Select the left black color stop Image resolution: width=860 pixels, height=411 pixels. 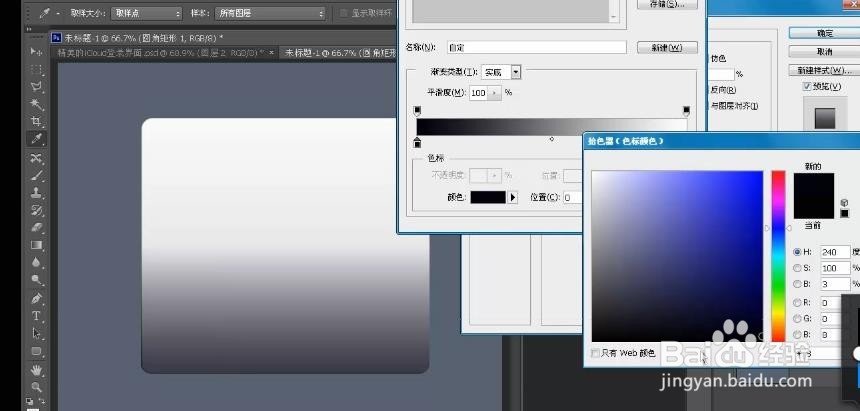point(417,143)
